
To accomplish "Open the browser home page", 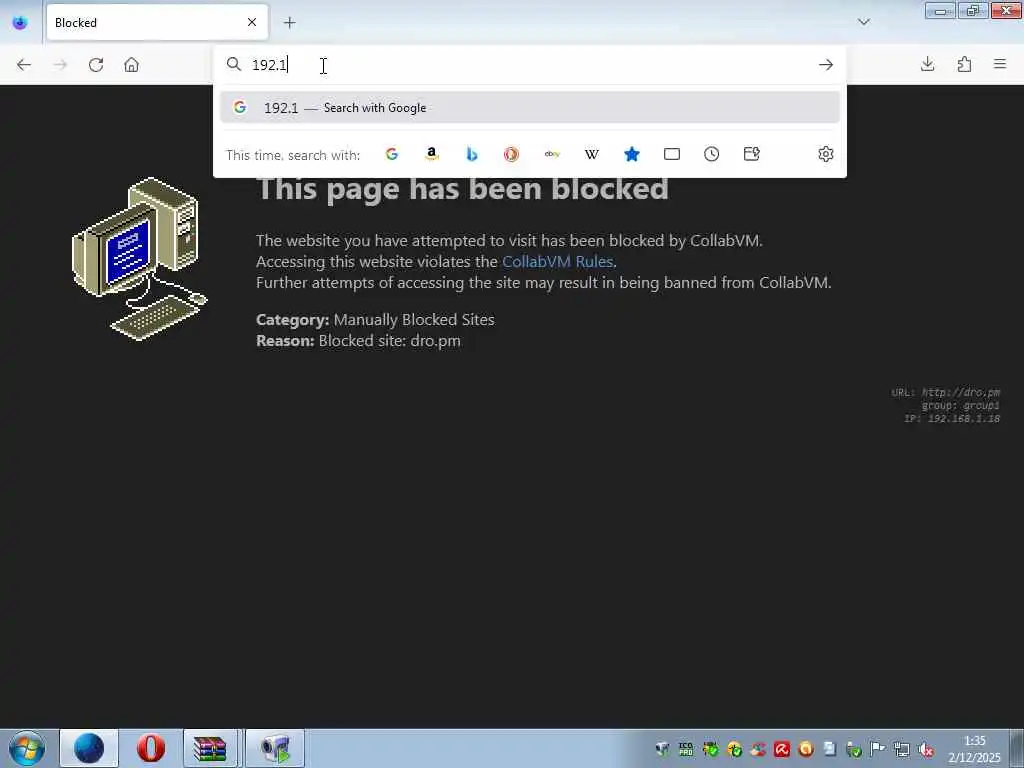I will click(132, 65).
